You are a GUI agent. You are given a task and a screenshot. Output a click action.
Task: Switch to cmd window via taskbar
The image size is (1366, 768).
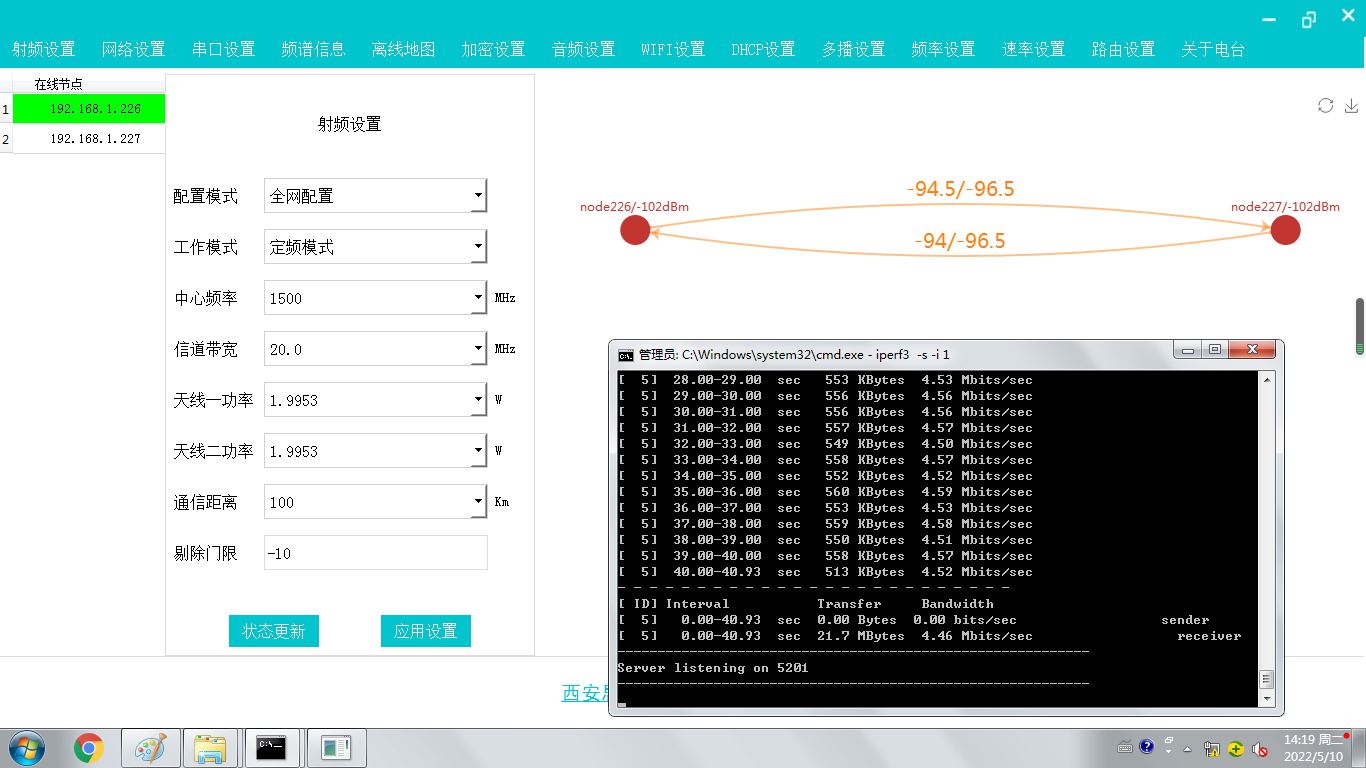(273, 748)
